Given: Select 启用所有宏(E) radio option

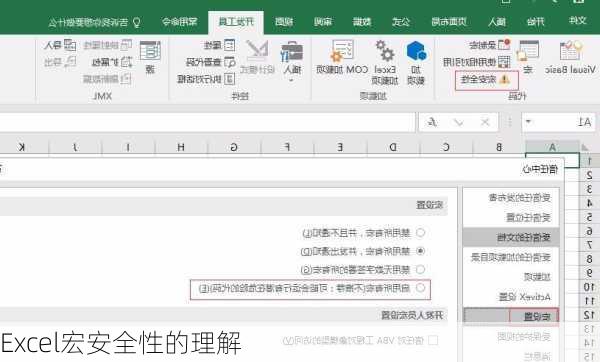Looking at the screenshot, I should (x=420, y=288).
